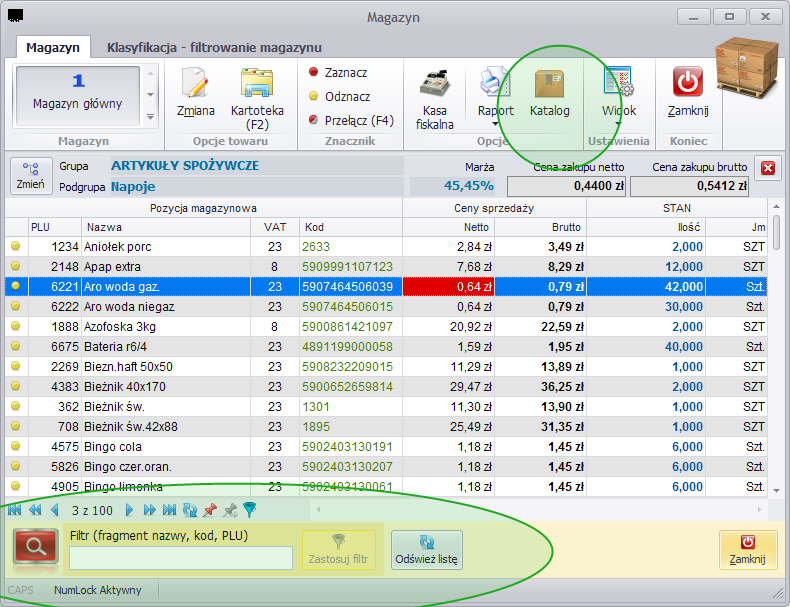Image resolution: width=790 pixels, height=607 pixels.
Task: Click the red pin bookmark icon
Action: pyautogui.click(x=210, y=510)
